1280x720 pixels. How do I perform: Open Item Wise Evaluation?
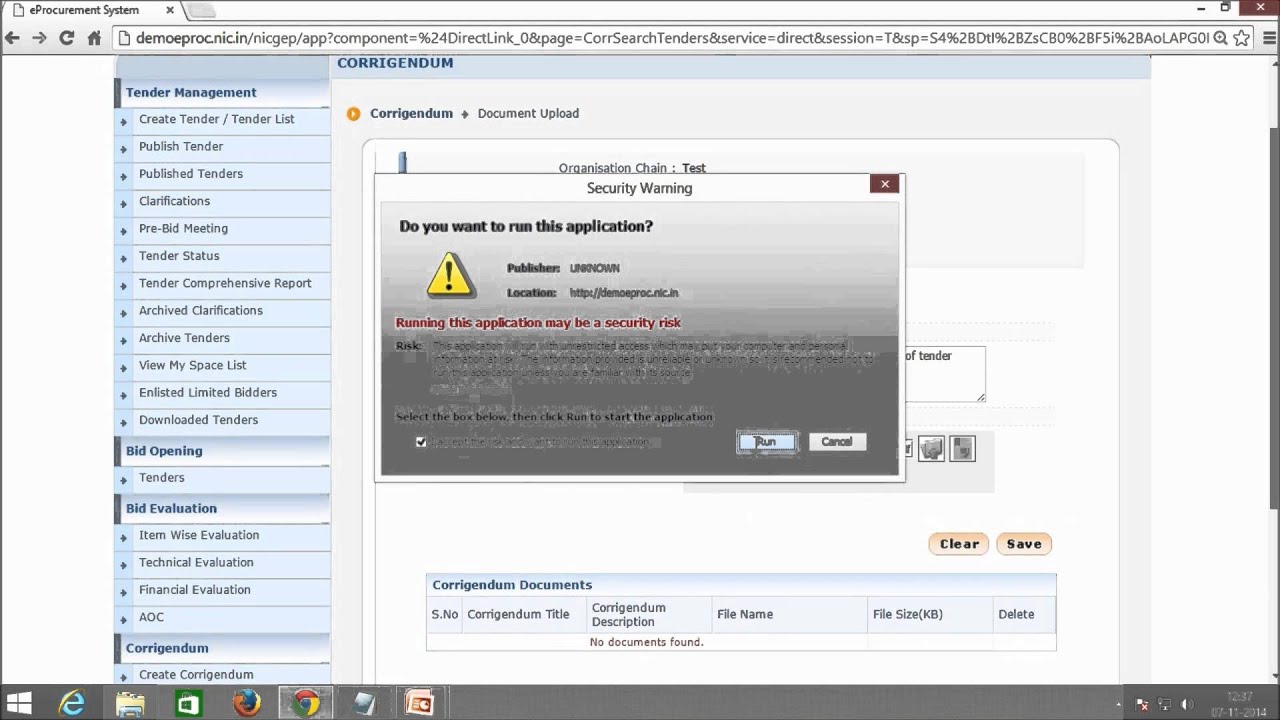pos(199,535)
